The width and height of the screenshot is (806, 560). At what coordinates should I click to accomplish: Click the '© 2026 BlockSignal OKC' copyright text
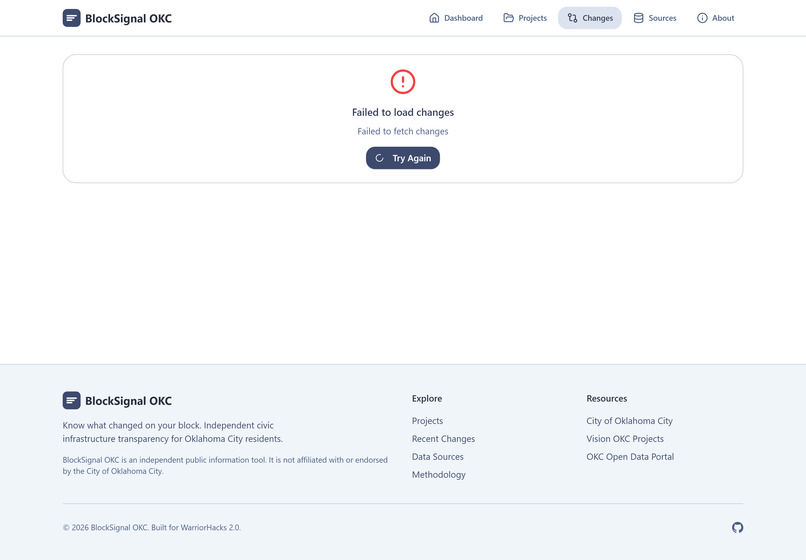coord(152,528)
